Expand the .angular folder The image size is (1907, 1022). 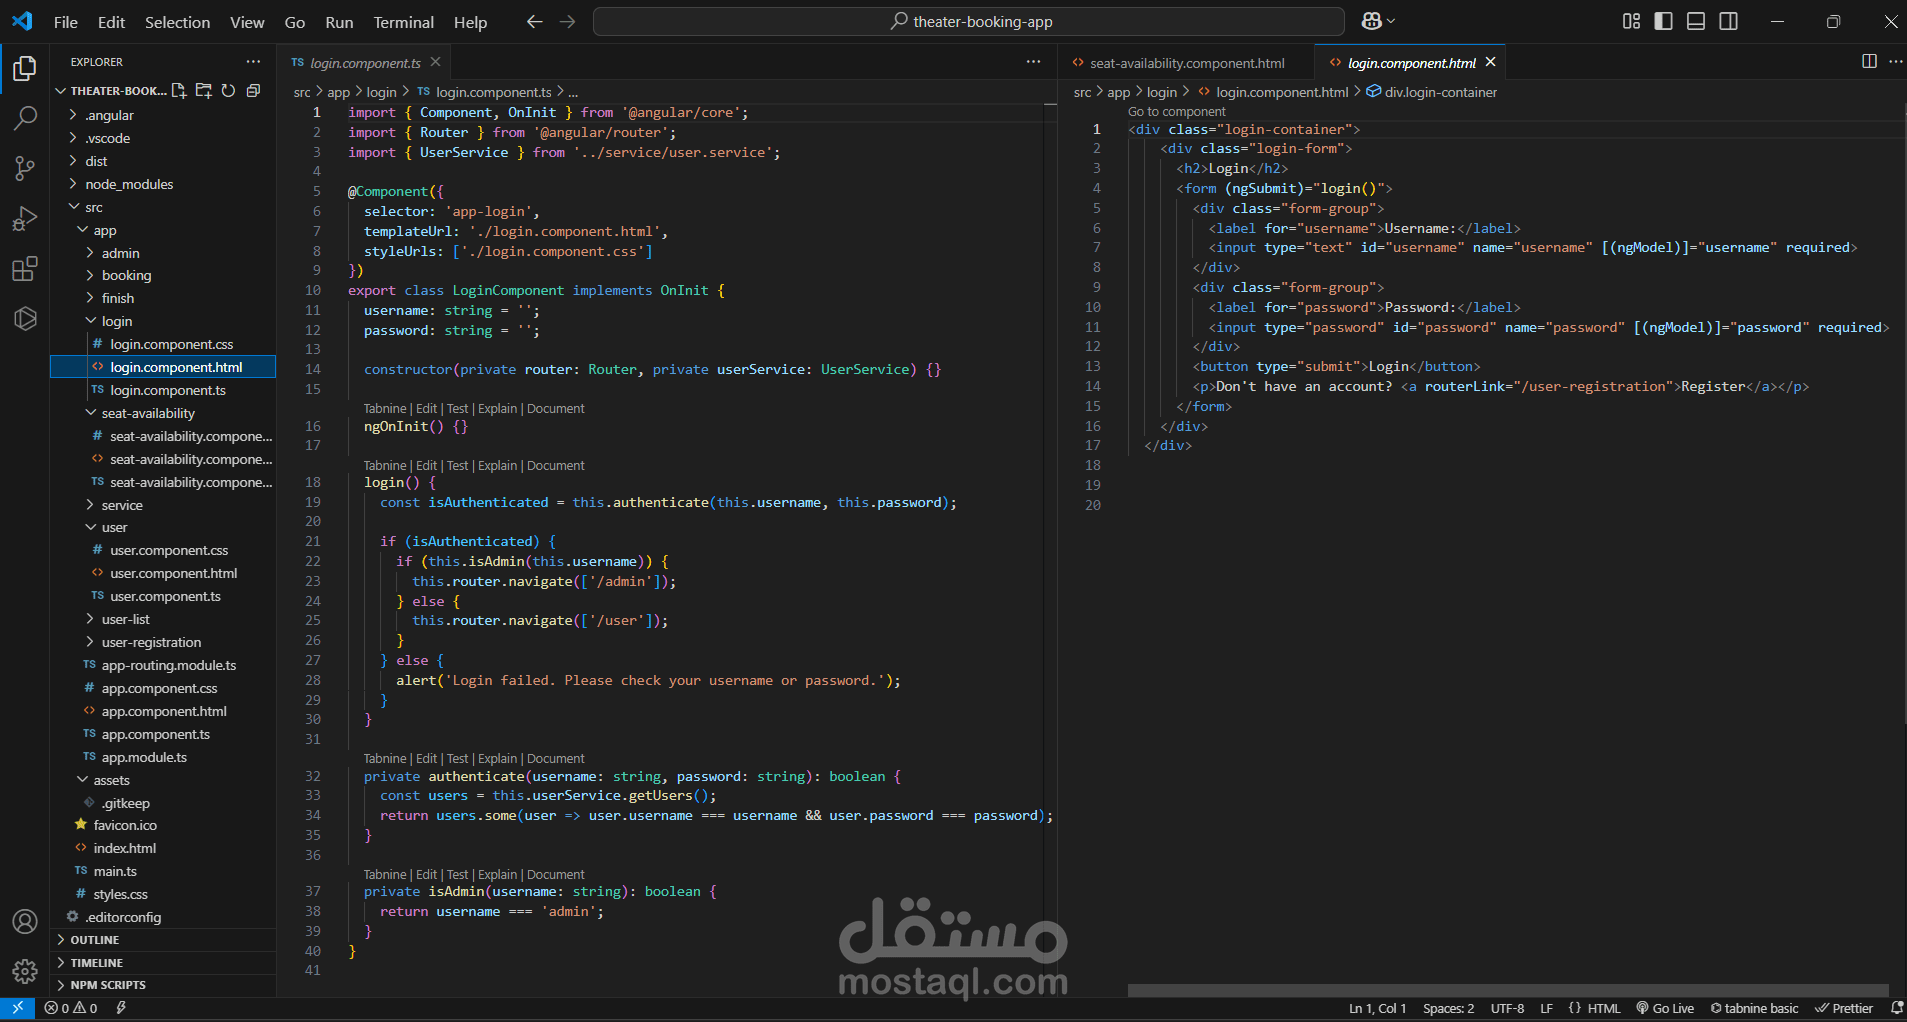(163, 115)
